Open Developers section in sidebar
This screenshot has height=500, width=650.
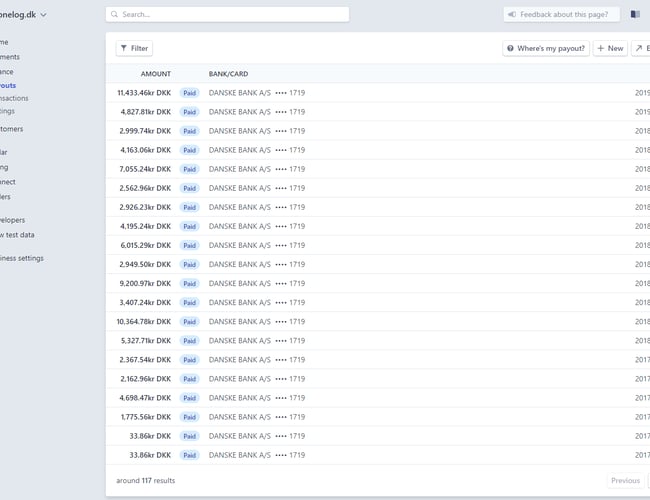point(12,220)
